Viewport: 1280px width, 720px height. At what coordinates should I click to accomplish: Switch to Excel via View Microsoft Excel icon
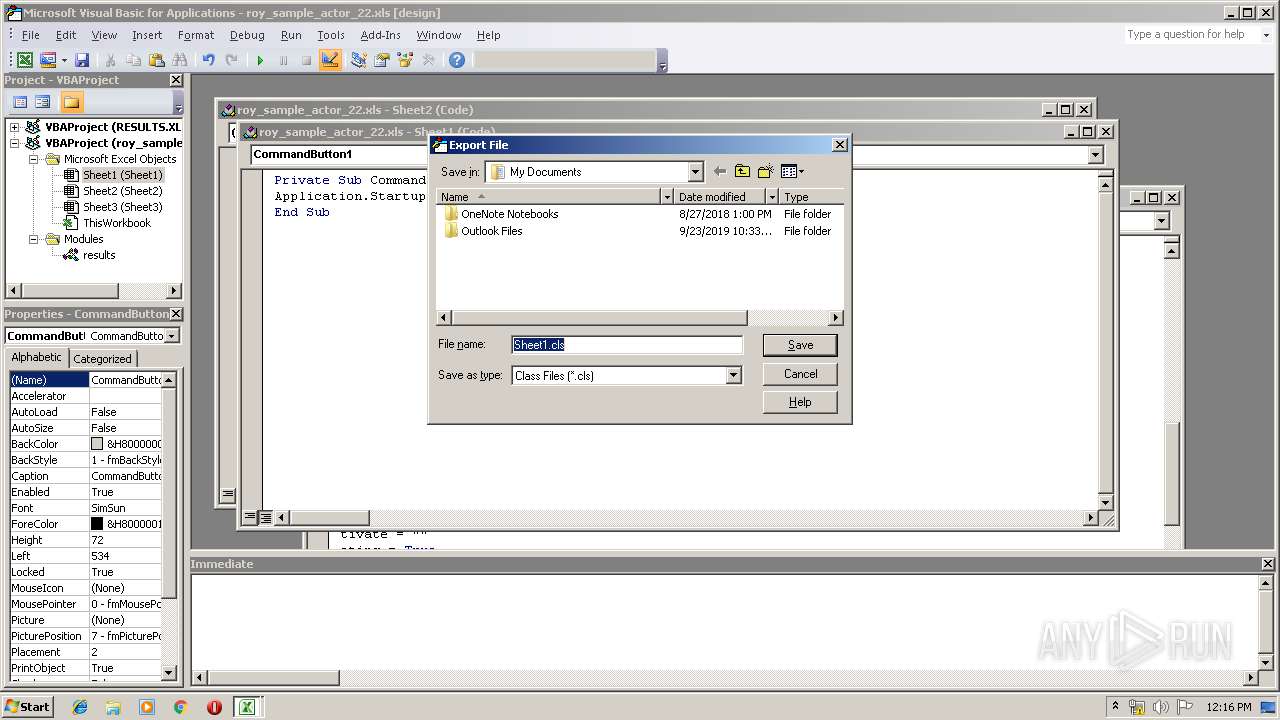(25, 60)
